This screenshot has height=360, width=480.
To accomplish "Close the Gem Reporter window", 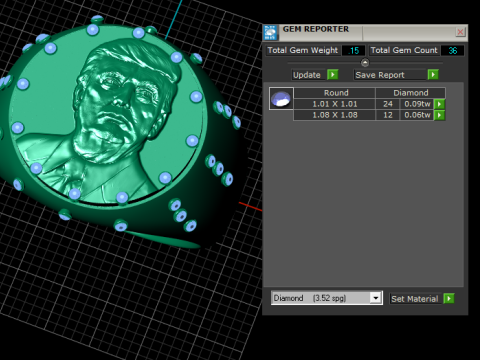I will coord(460,32).
